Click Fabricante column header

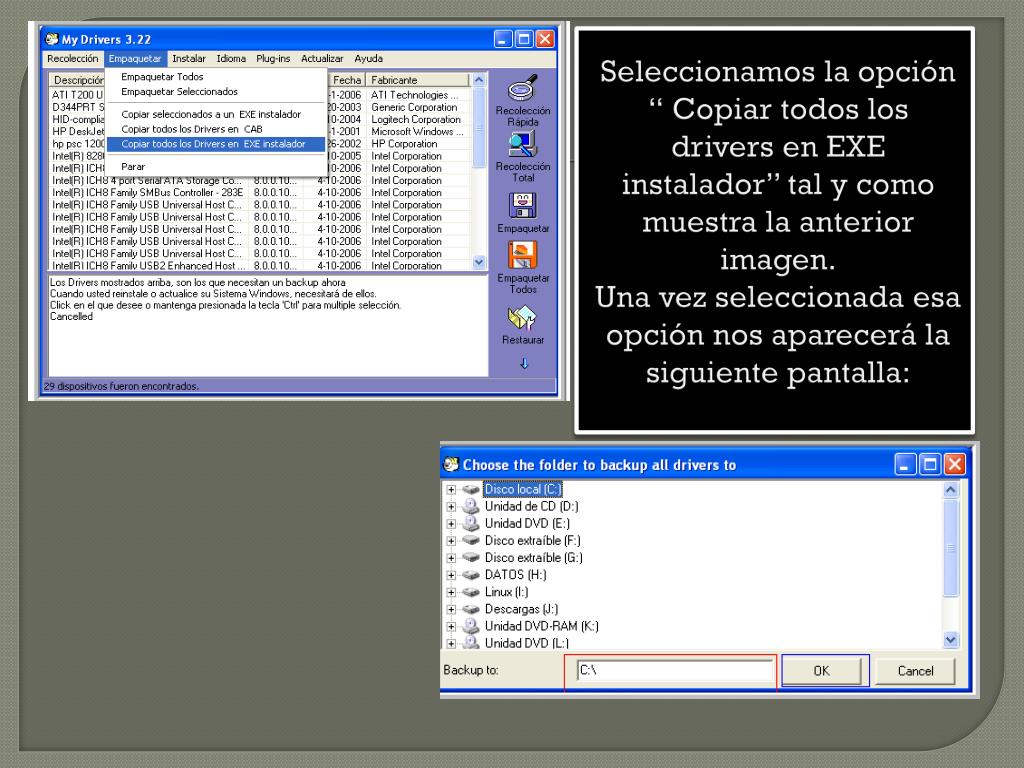[418, 80]
